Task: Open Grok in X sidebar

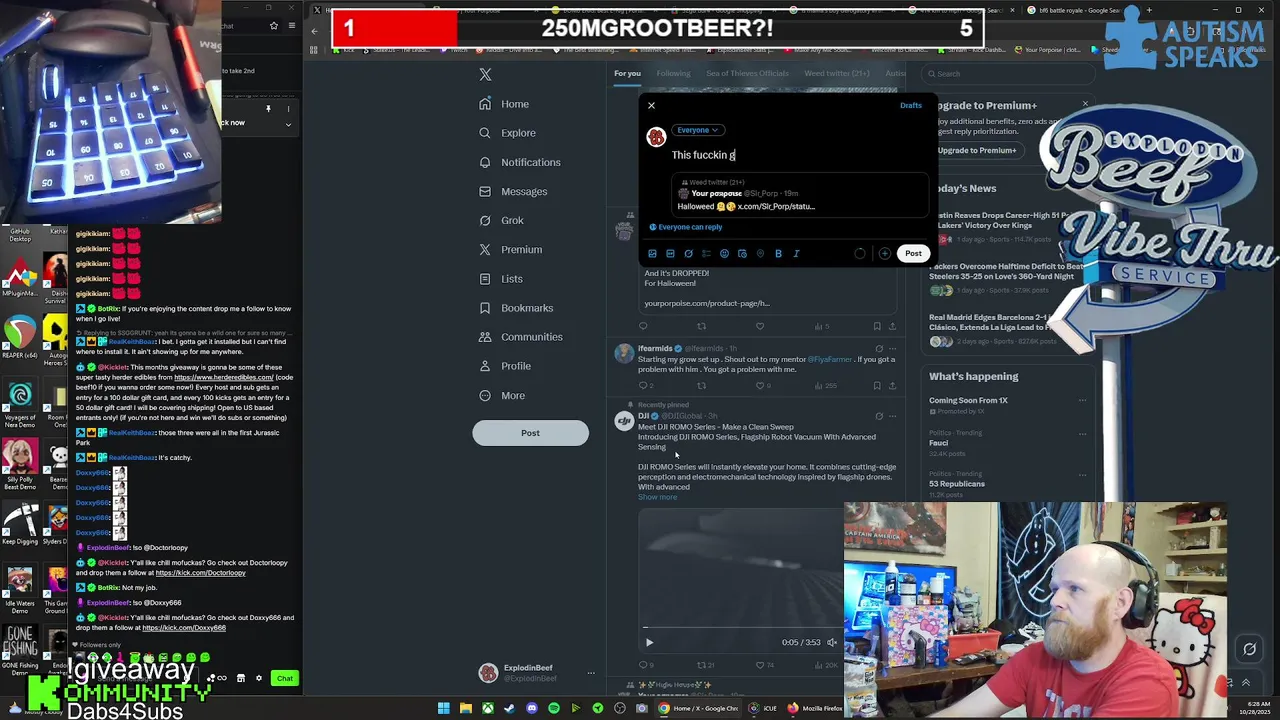Action: [x=501, y=220]
